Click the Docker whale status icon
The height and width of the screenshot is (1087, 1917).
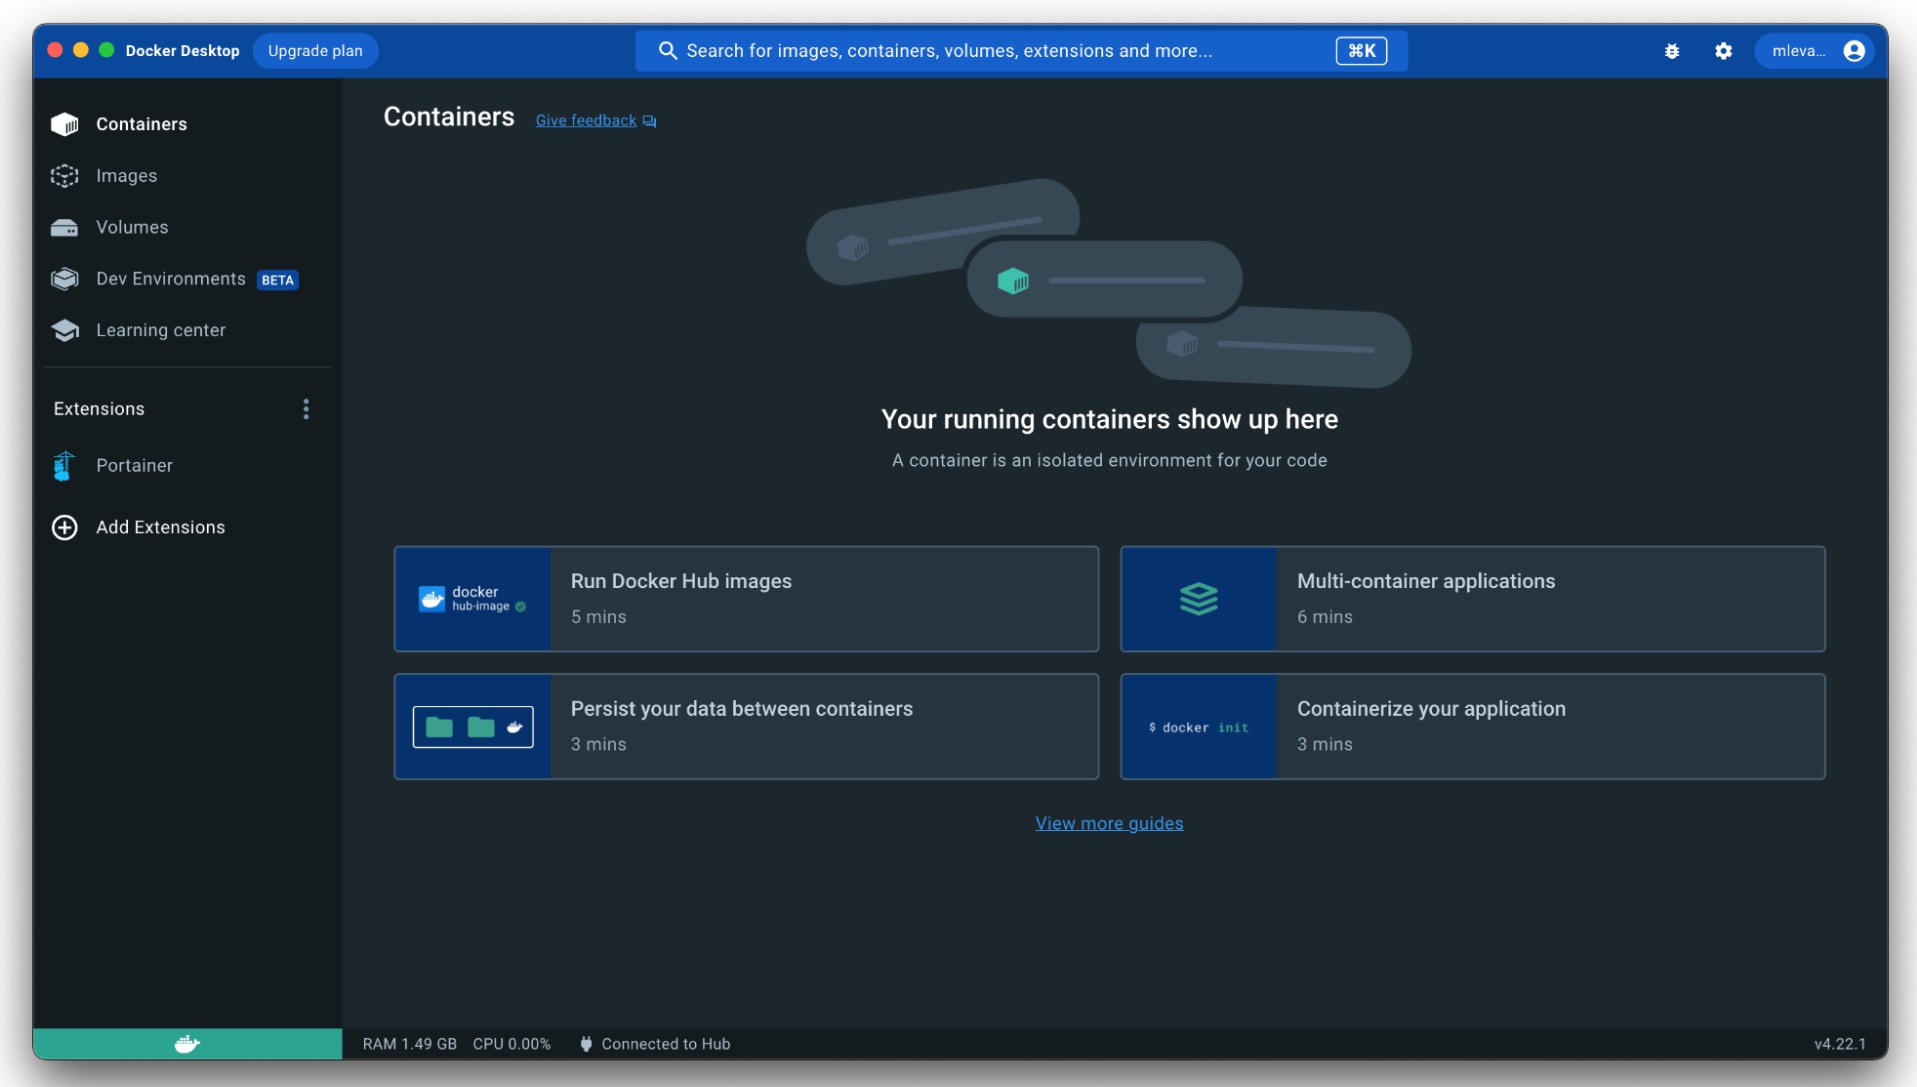click(x=187, y=1044)
